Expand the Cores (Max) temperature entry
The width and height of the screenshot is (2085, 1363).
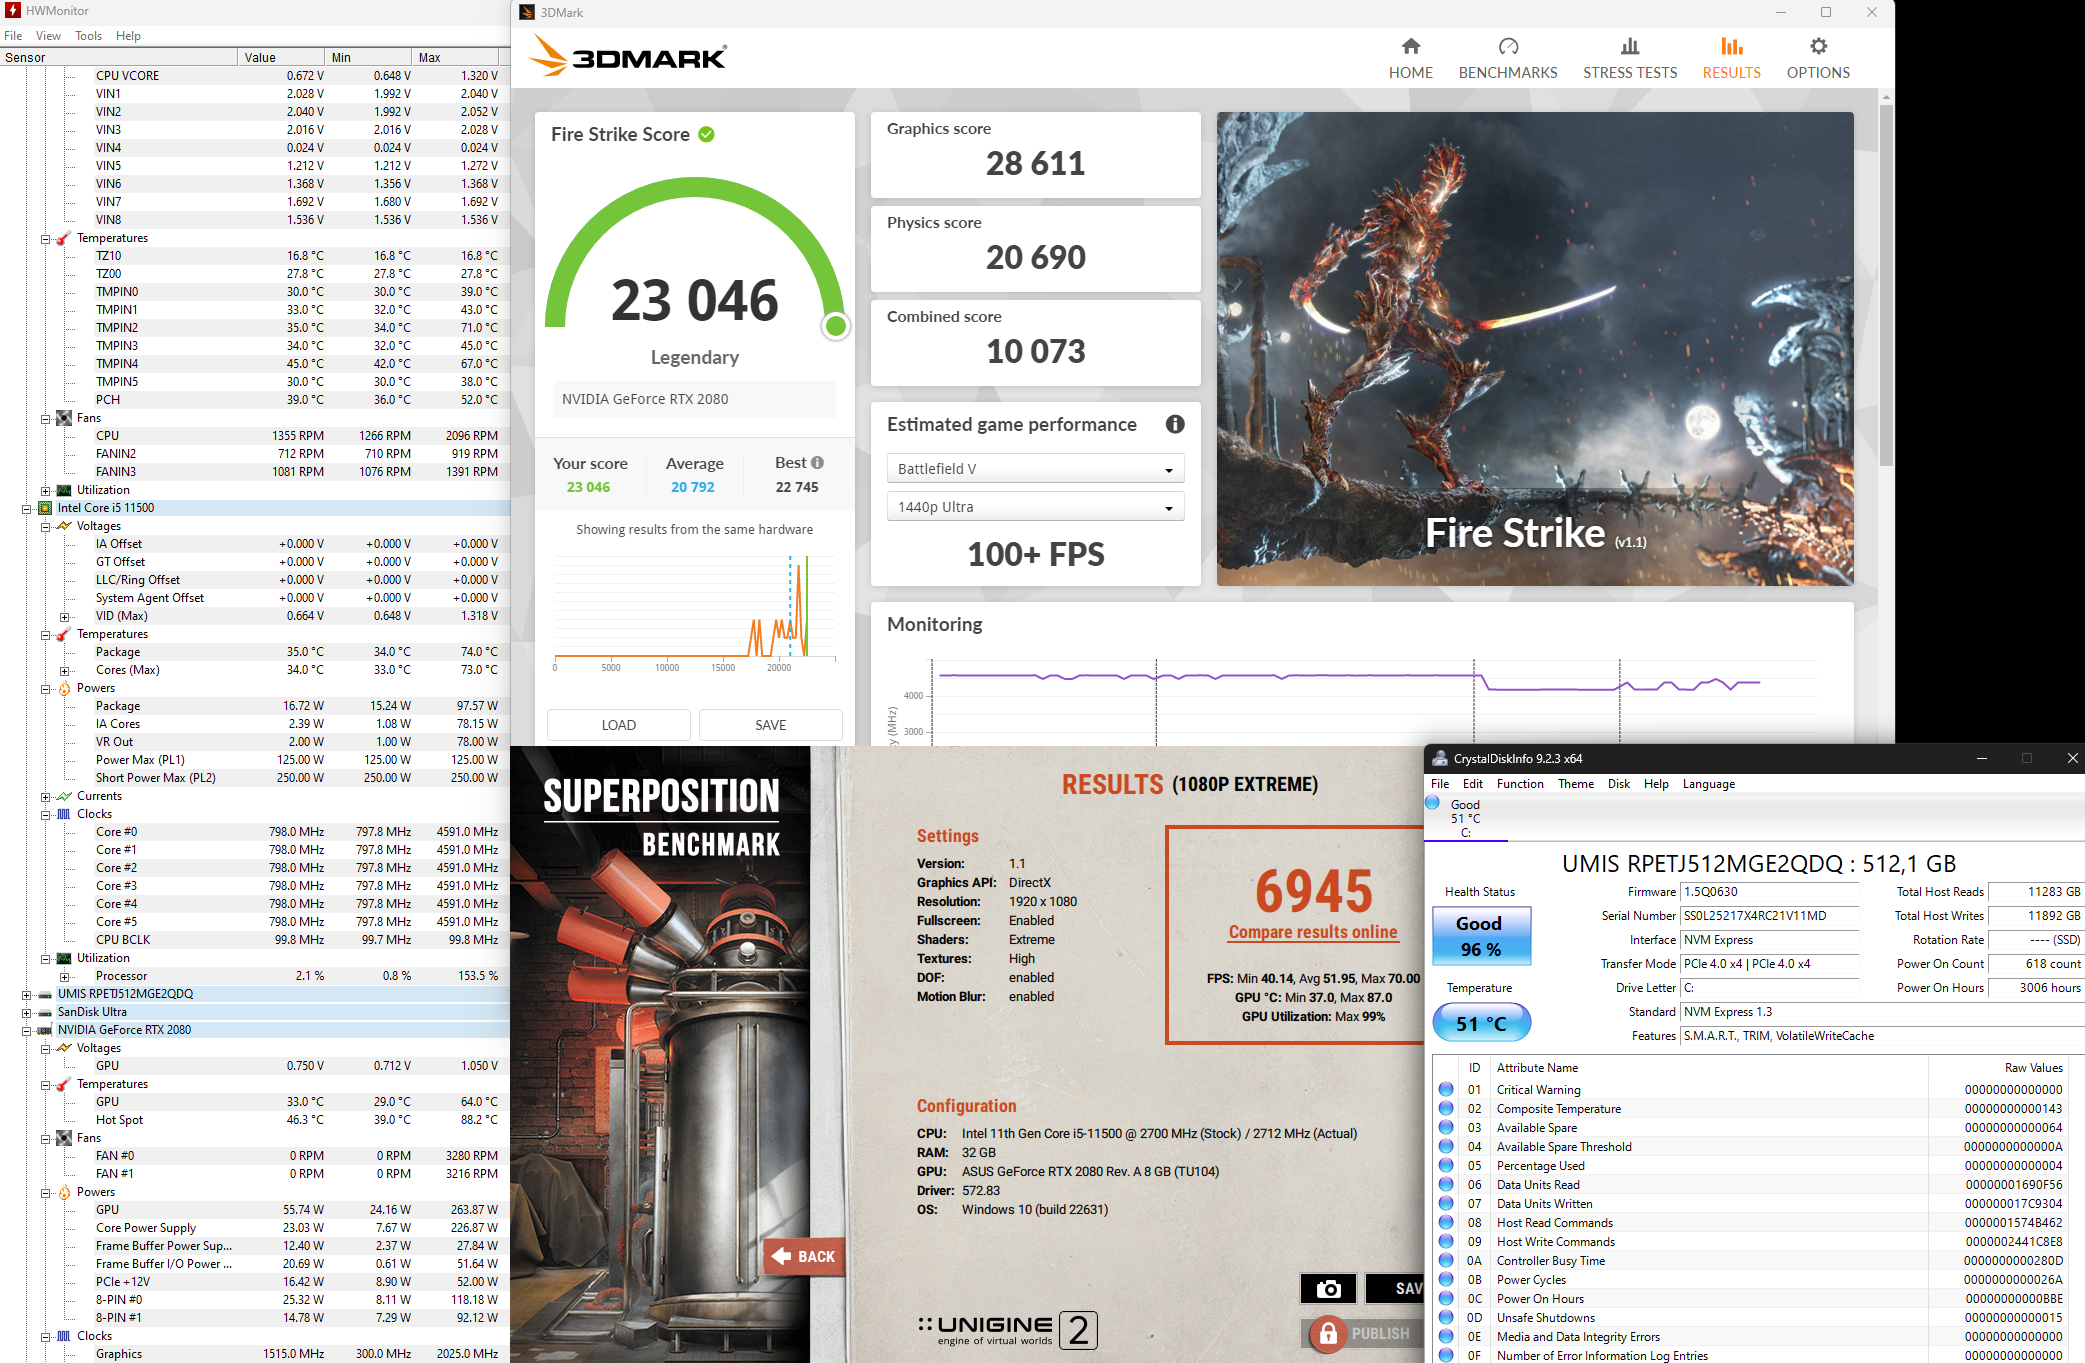pyautogui.click(x=65, y=670)
